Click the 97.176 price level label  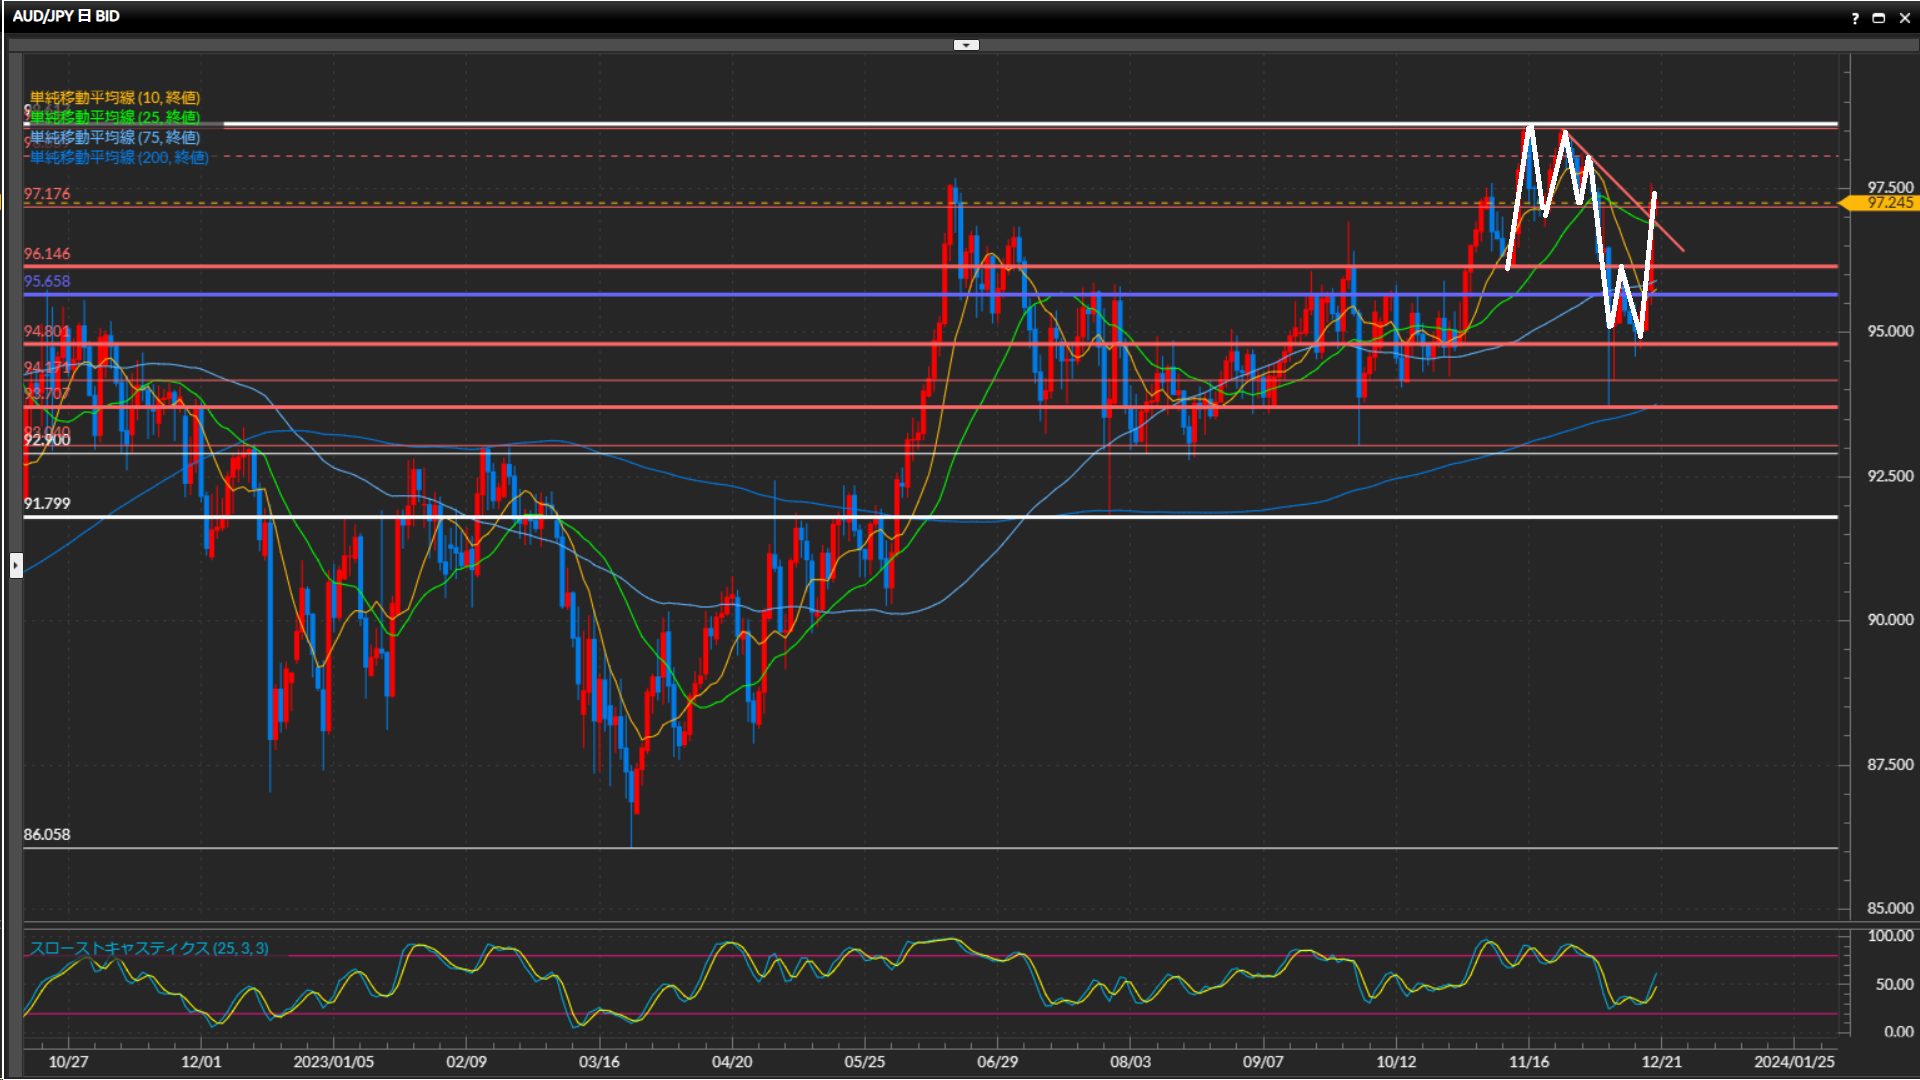pyautogui.click(x=47, y=194)
